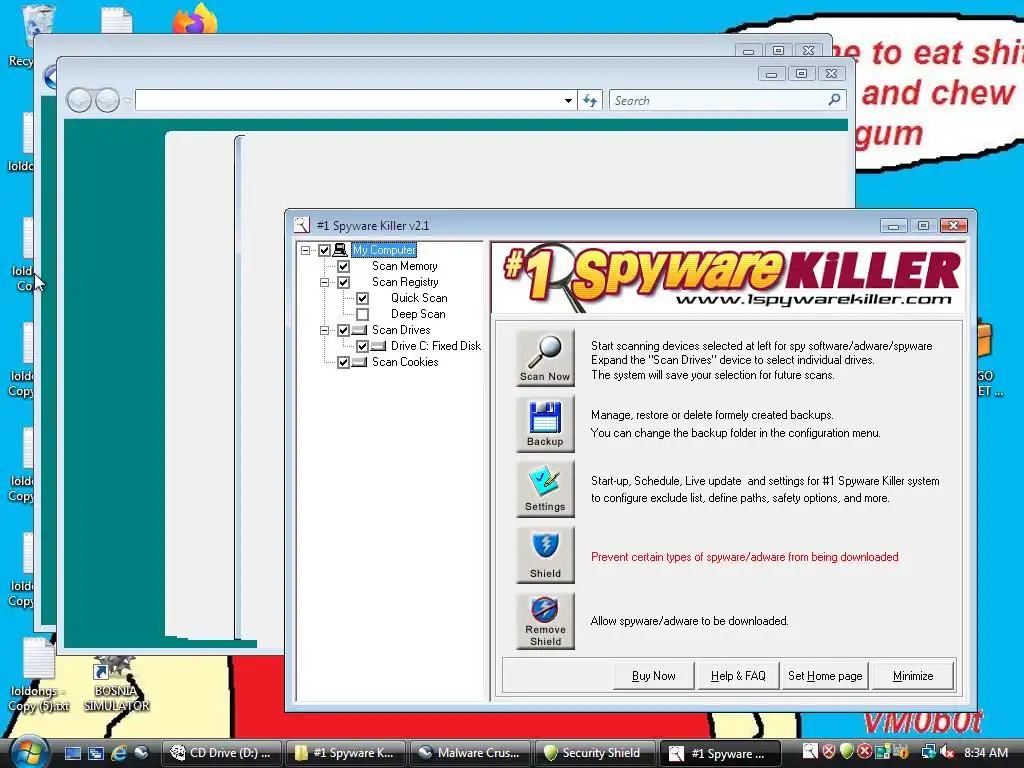Click the My Computer icon in the scan tree
Viewport: 1024px width, 768px height.
(x=340, y=250)
